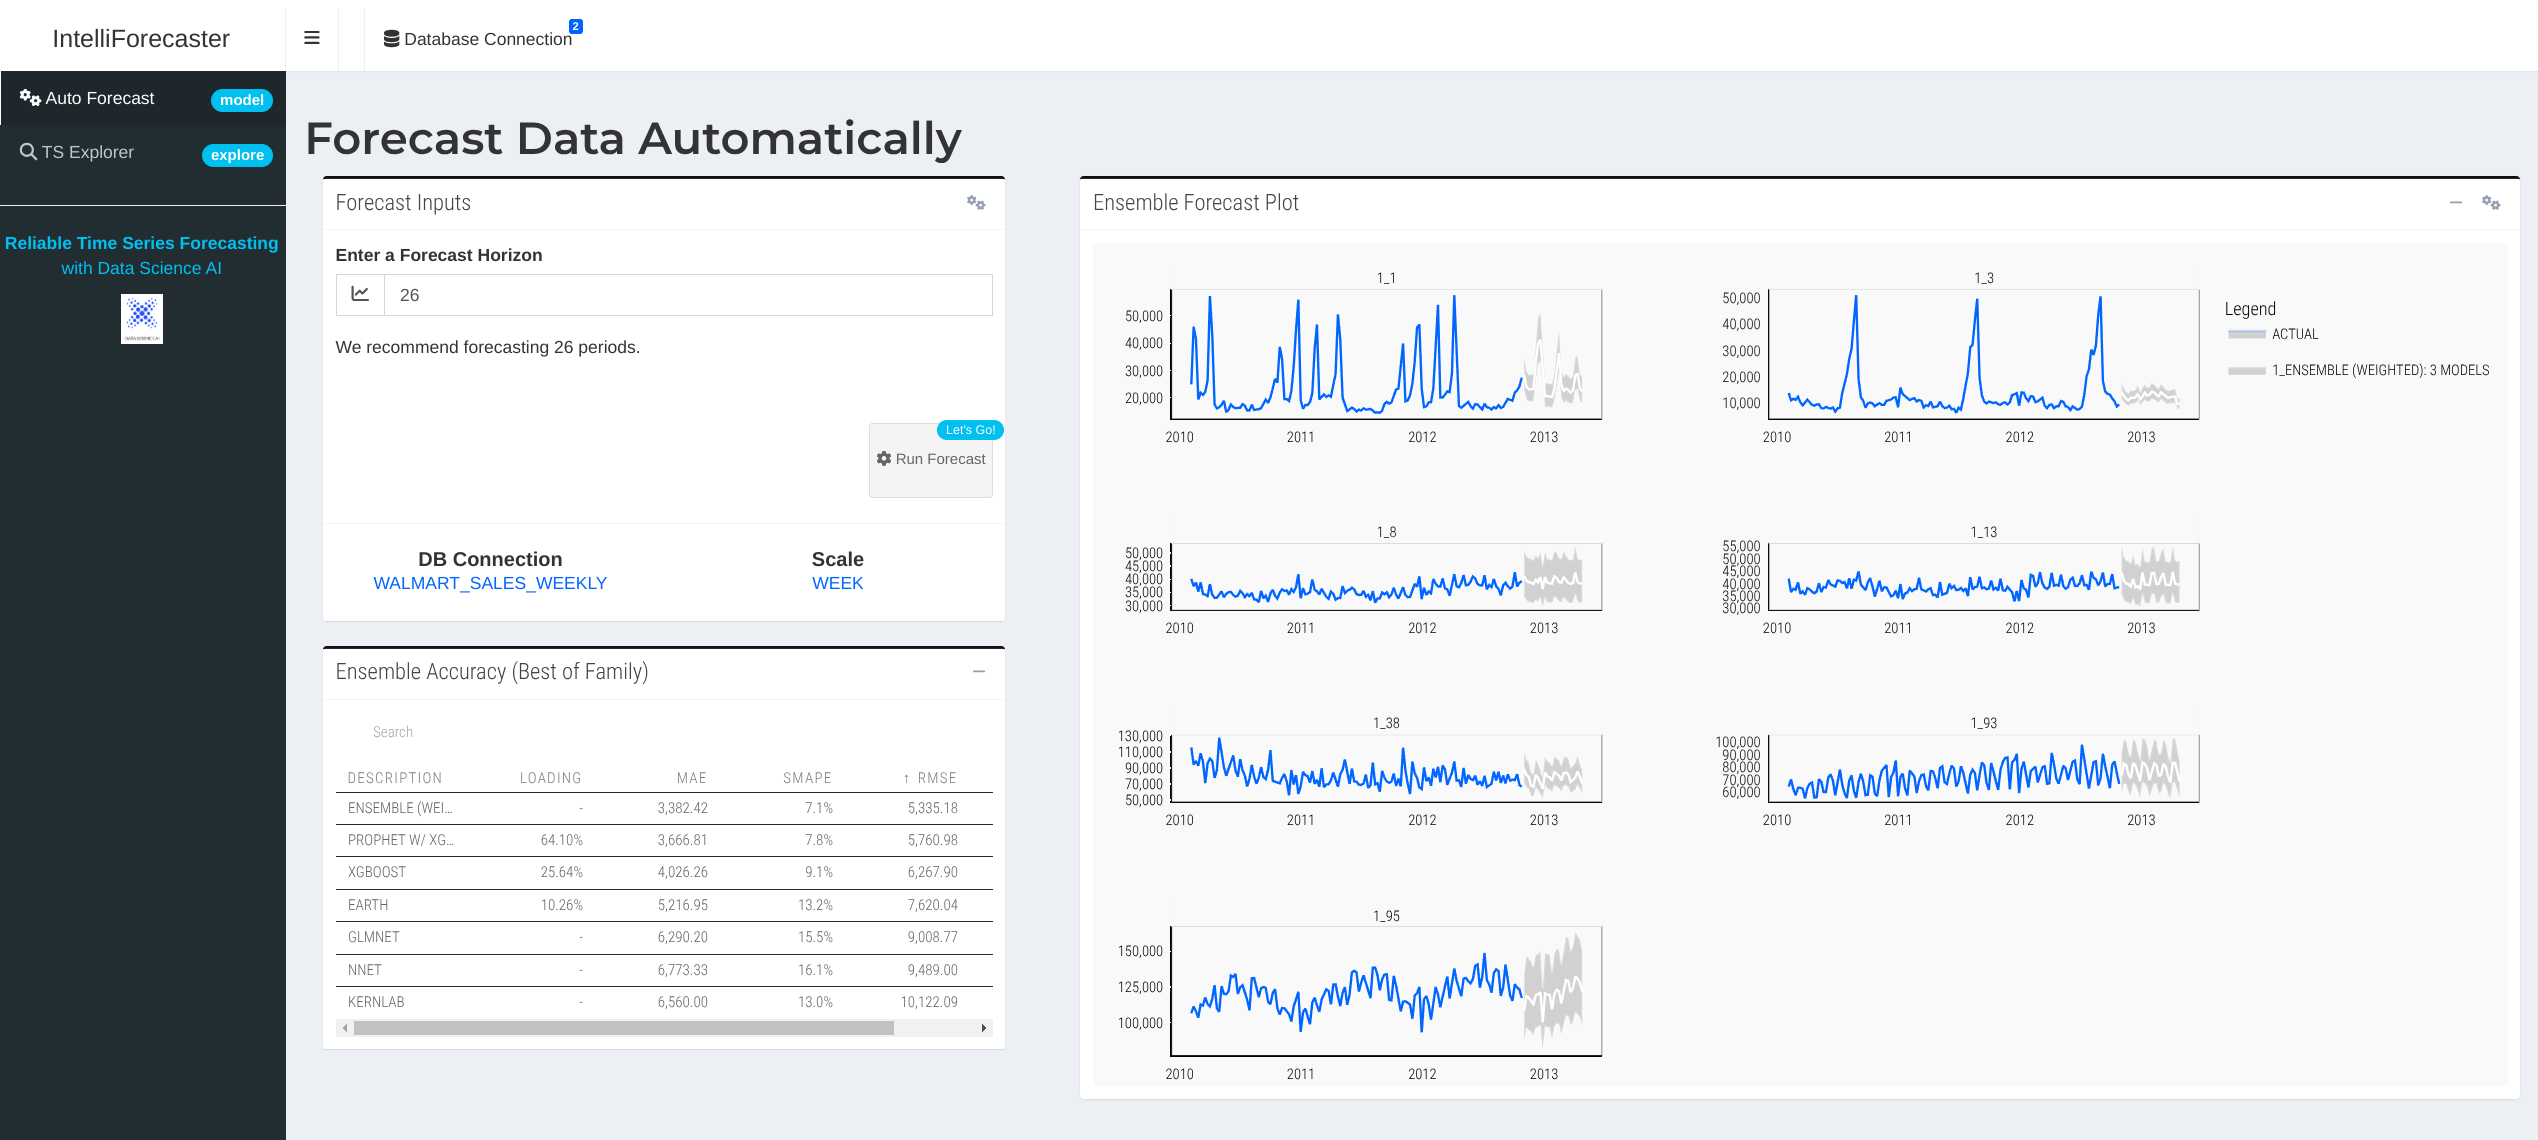Image resolution: width=2538 pixels, height=1140 pixels.
Task: Collapse the Ensemble Forecast Plot panel
Action: [2455, 203]
